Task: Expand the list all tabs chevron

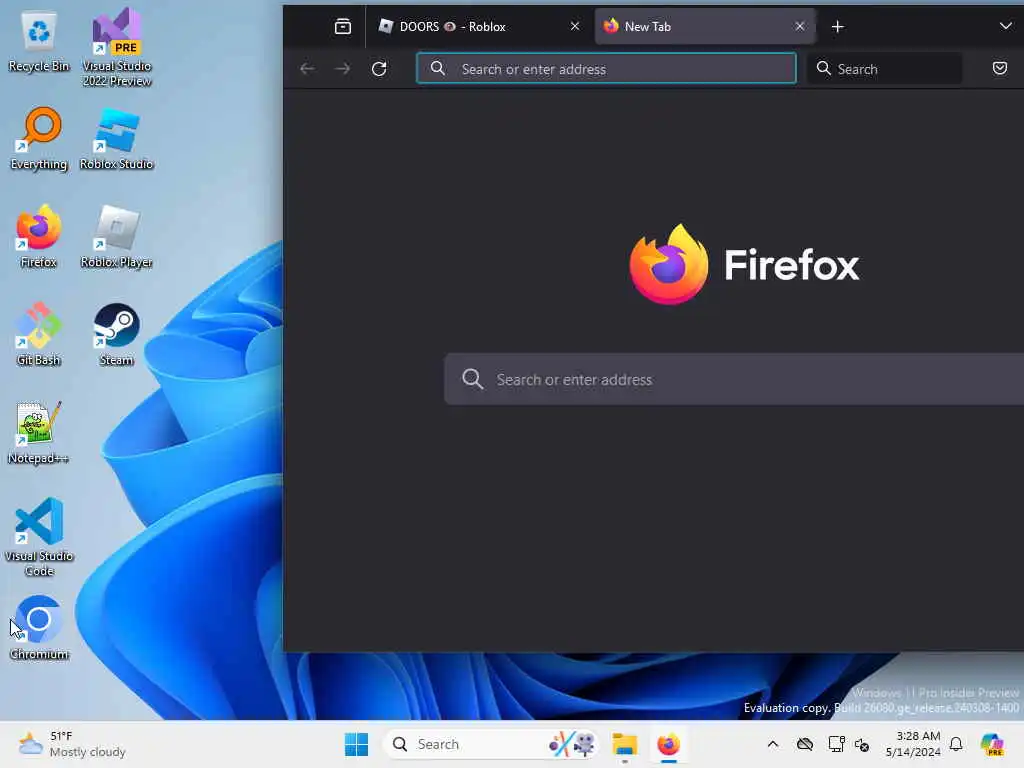Action: 1005,27
